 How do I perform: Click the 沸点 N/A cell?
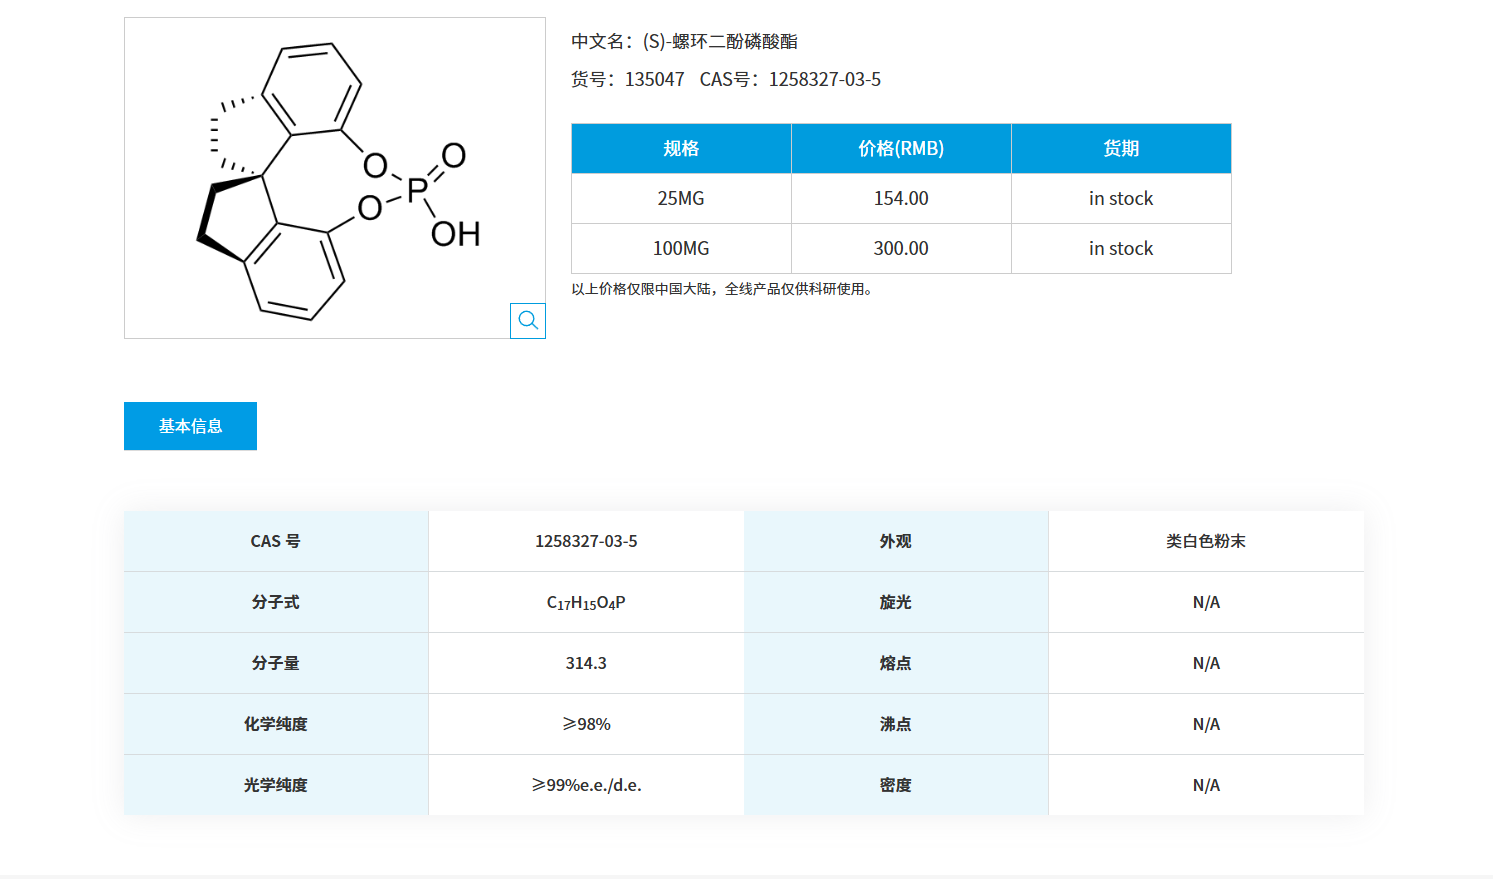point(1205,723)
